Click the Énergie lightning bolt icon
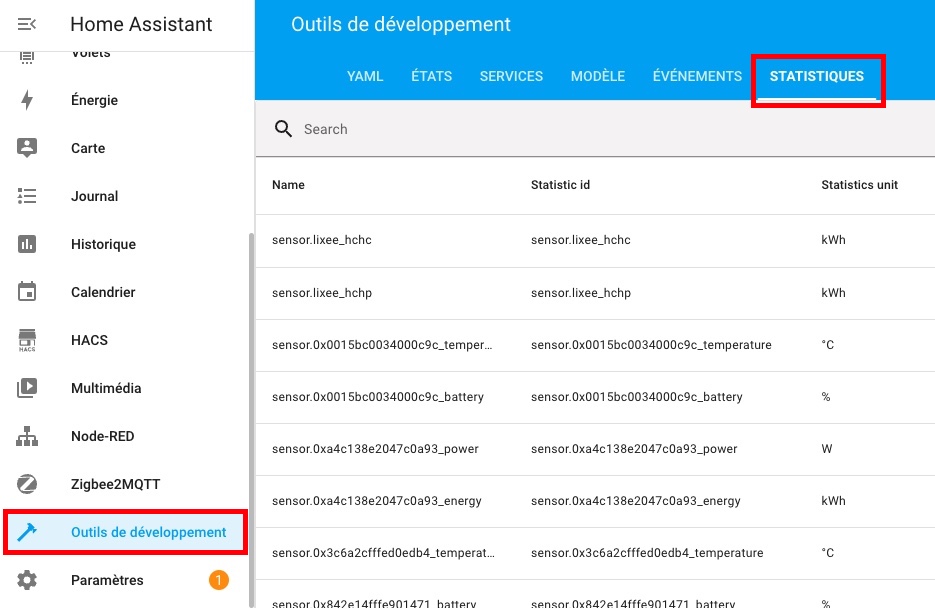 (x=27, y=100)
